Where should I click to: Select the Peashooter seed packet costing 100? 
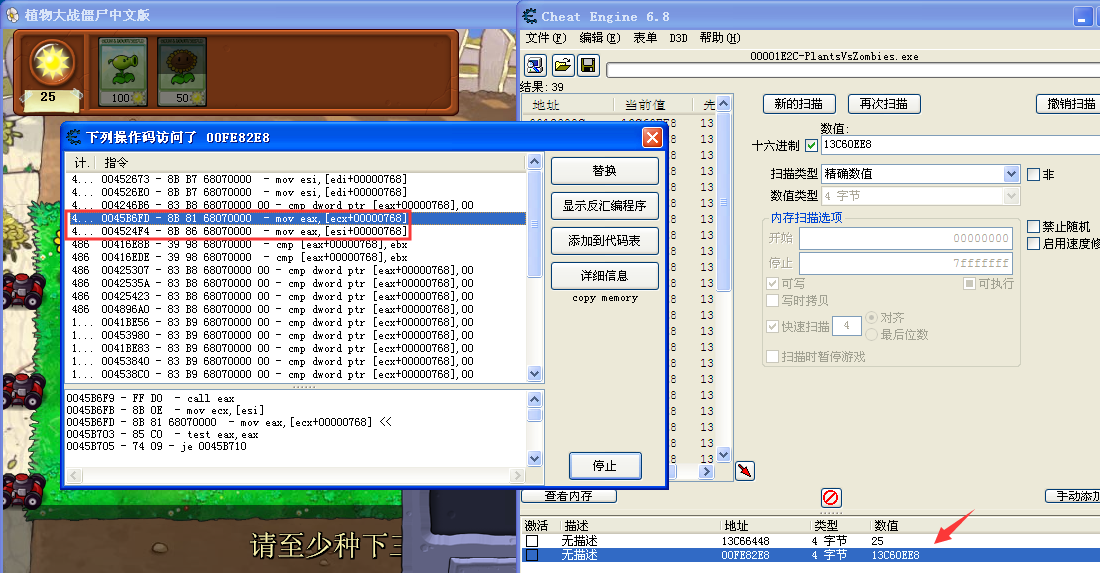pyautogui.click(x=122, y=72)
